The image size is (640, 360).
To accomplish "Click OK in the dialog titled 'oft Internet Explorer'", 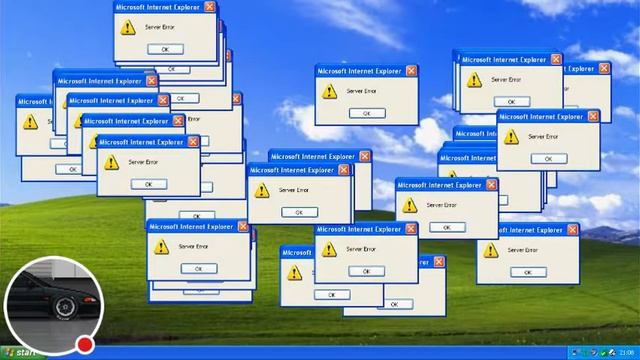I will (528, 272).
